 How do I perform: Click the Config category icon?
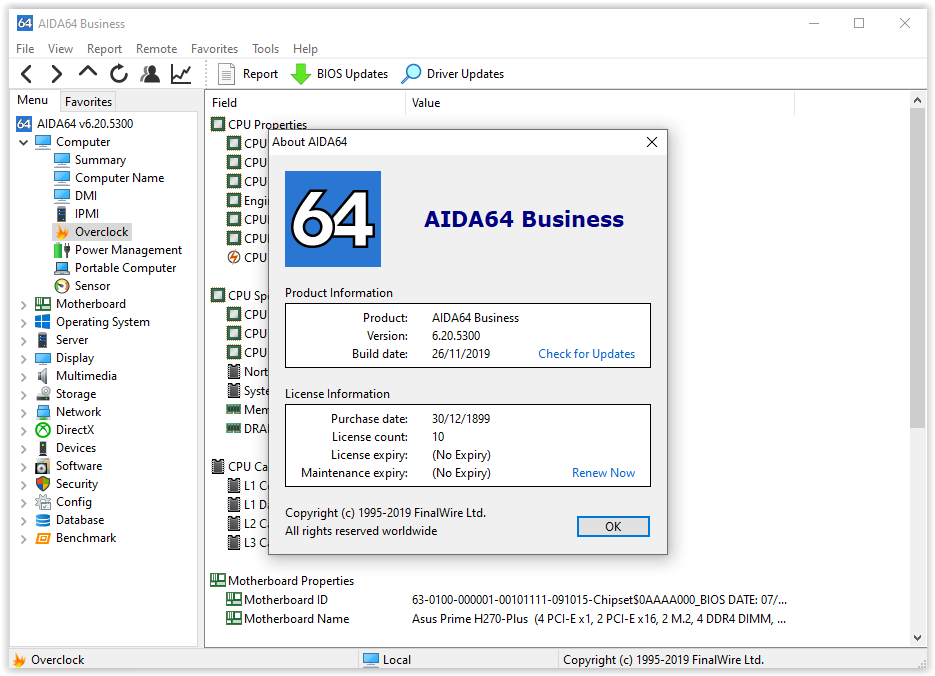click(x=43, y=502)
